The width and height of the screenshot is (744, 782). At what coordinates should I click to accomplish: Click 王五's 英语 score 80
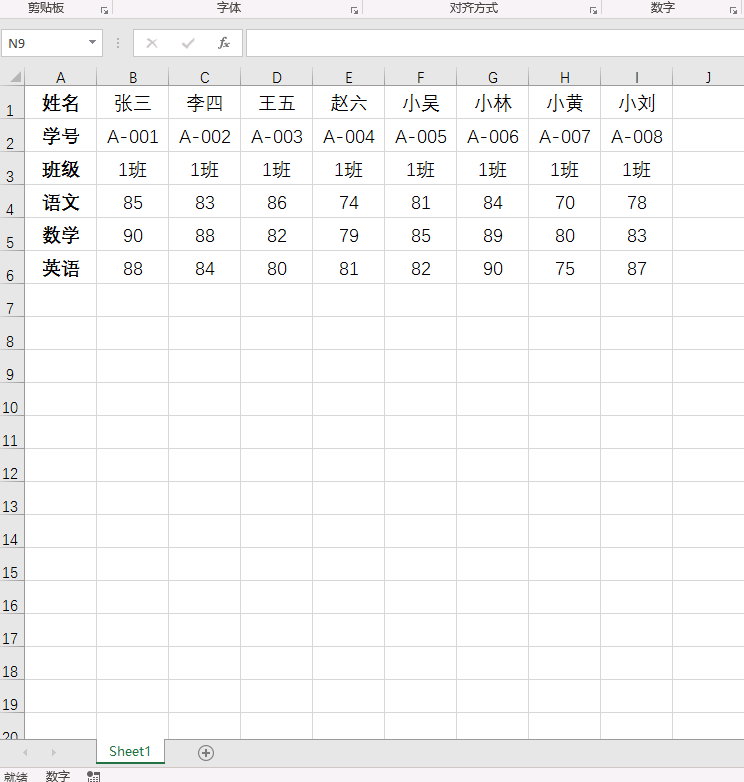[277, 268]
